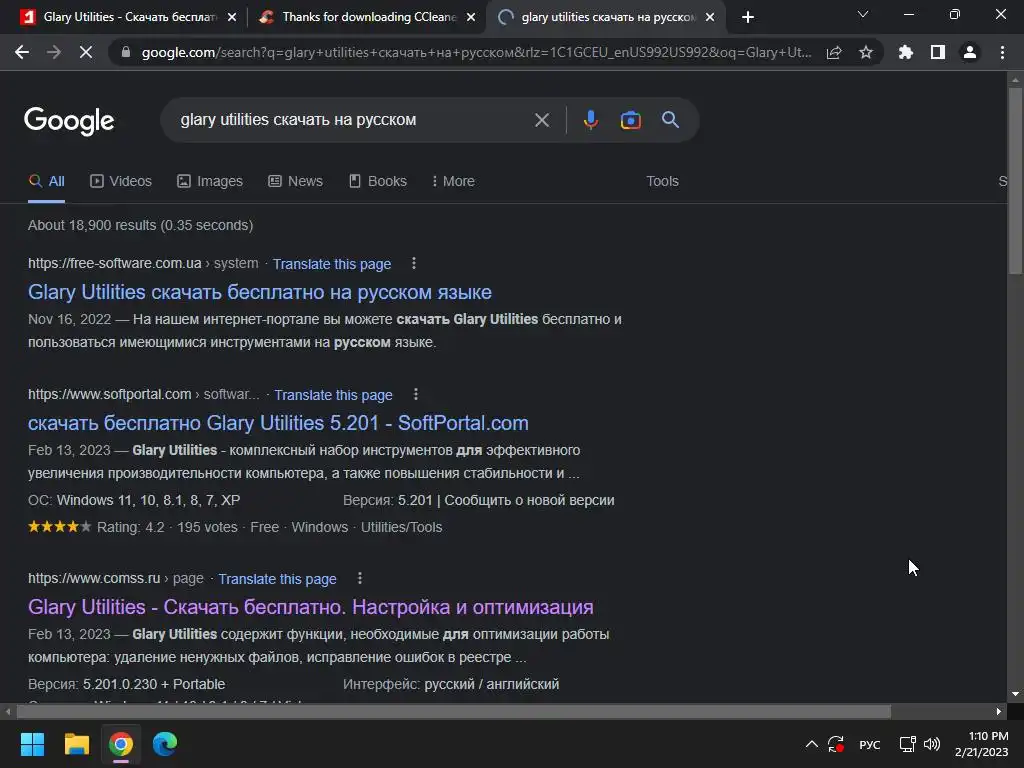Image resolution: width=1024 pixels, height=768 pixels.
Task: Open options for softportal.com result
Action: pos(415,394)
